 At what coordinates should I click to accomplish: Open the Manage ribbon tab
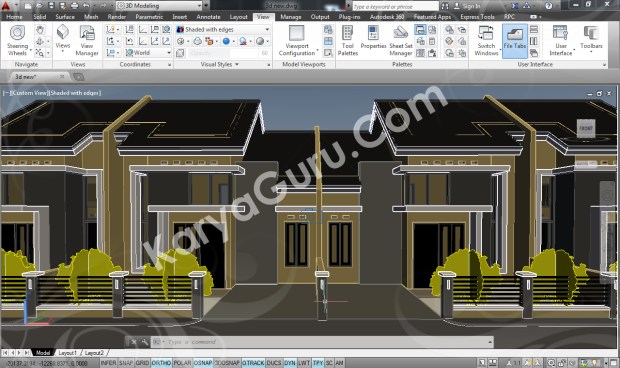tap(291, 17)
